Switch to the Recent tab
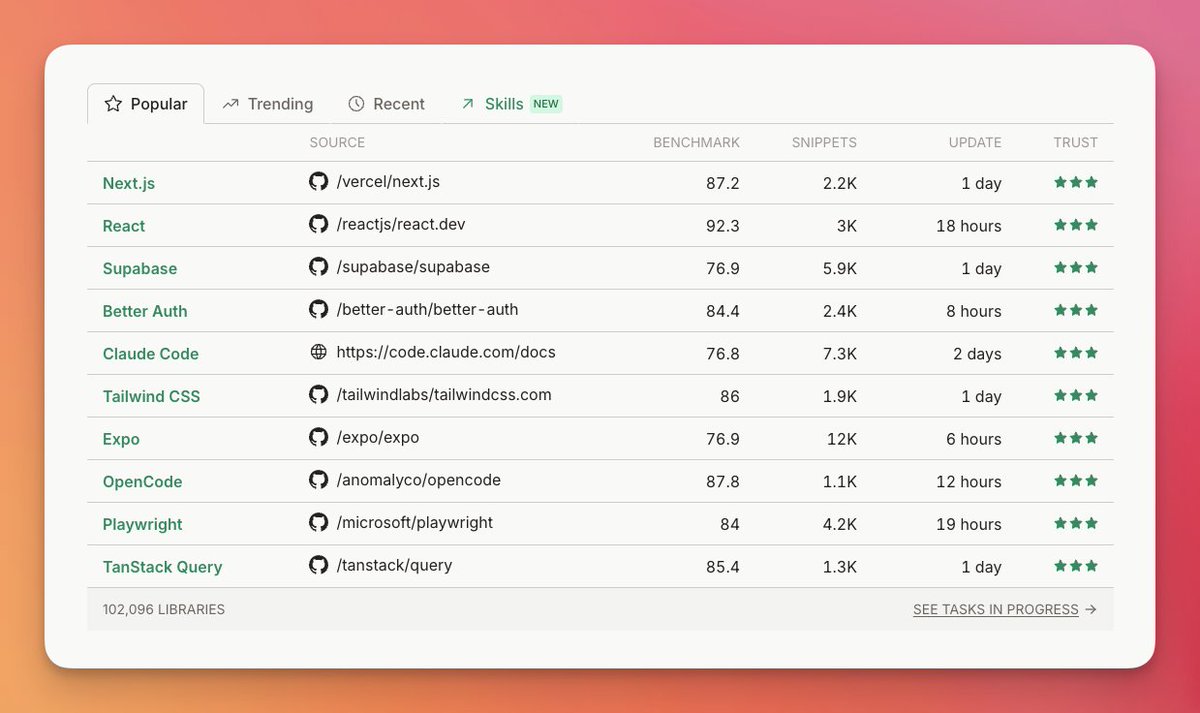1200x713 pixels. click(x=387, y=104)
